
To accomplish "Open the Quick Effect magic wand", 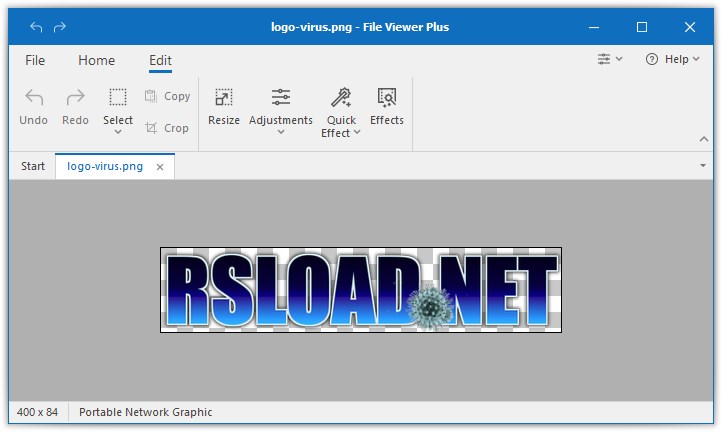I will 341,97.
